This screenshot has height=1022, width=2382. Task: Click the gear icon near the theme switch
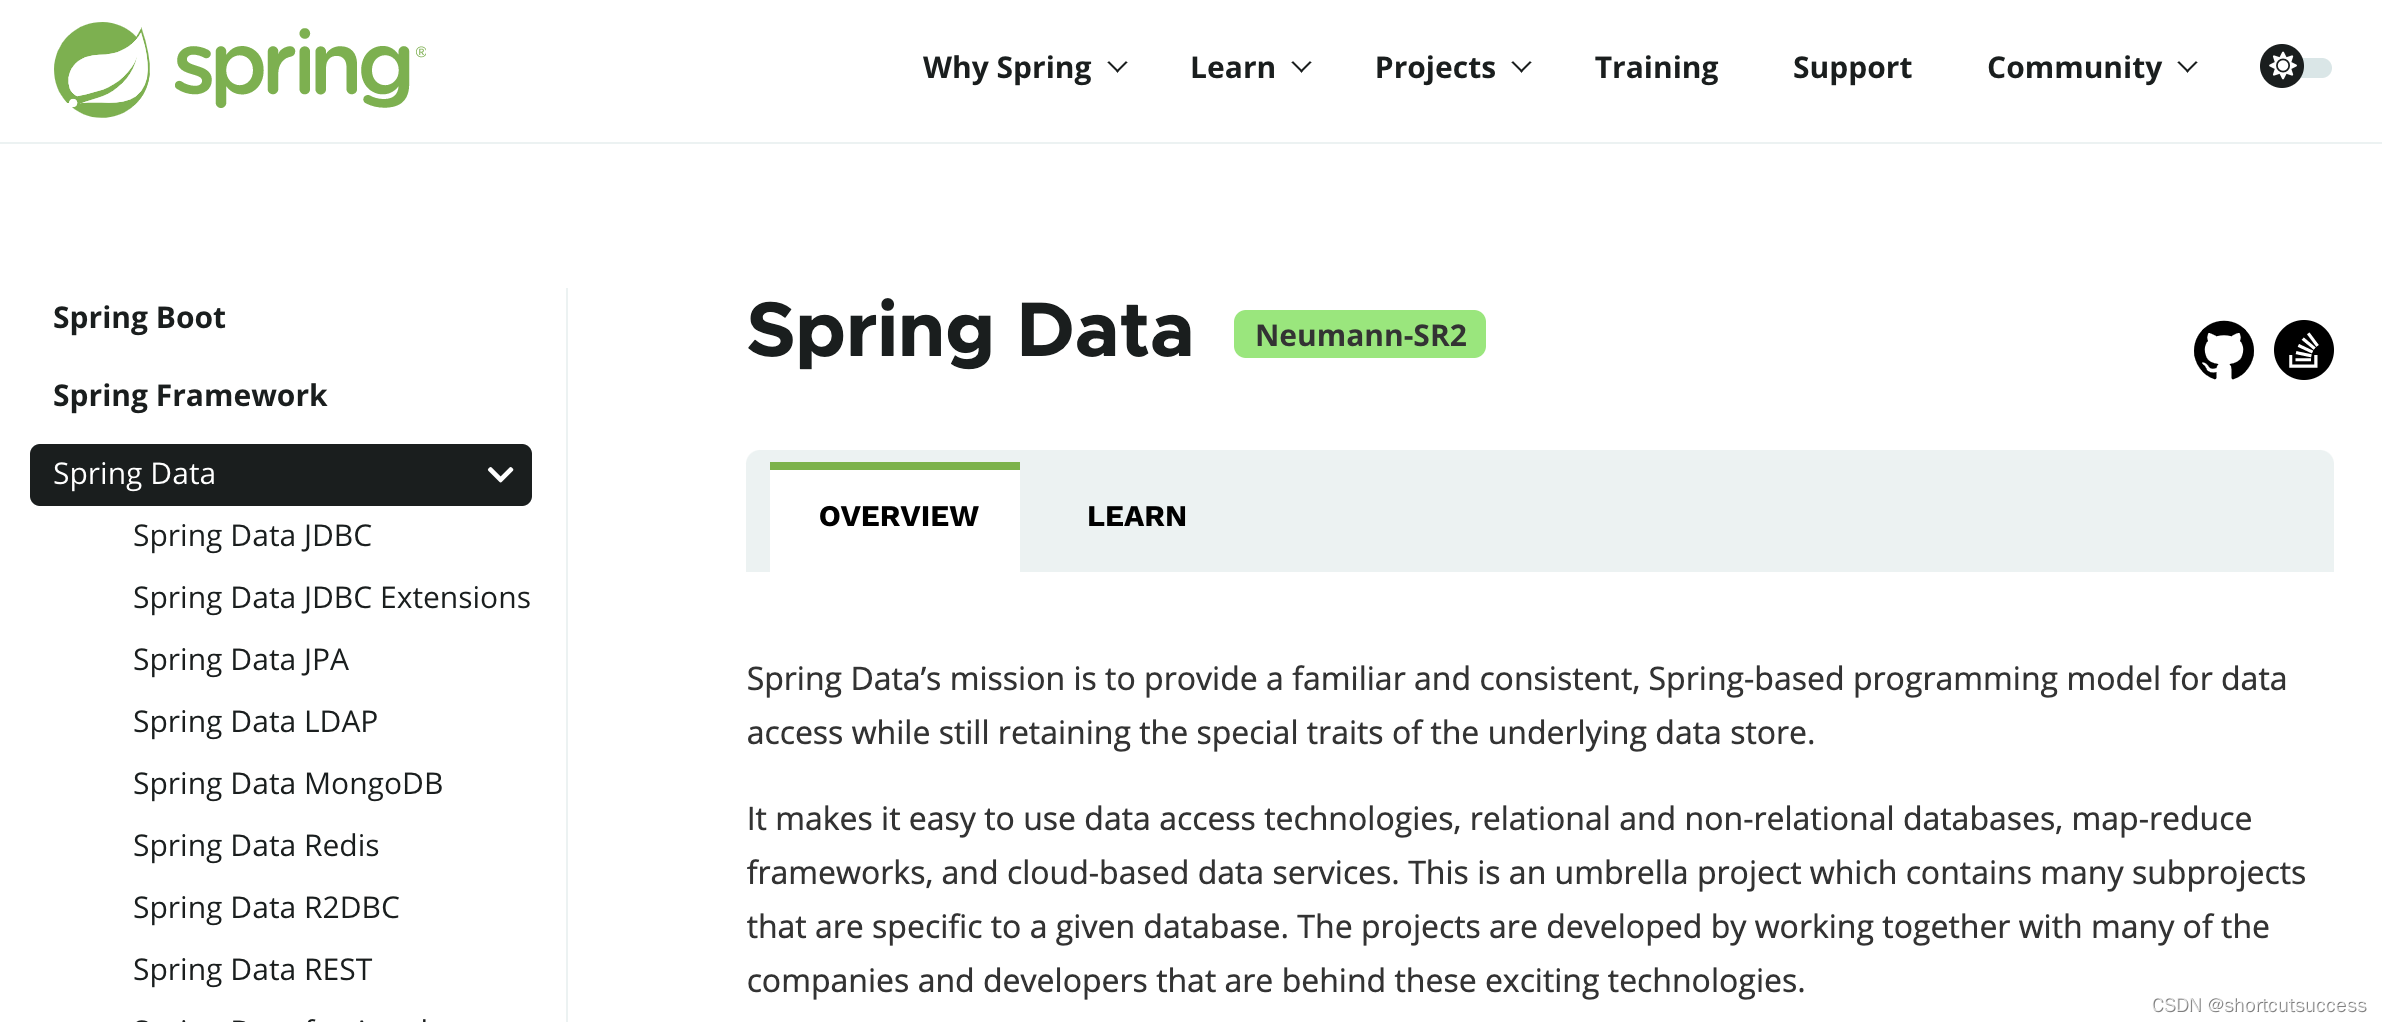click(2282, 66)
